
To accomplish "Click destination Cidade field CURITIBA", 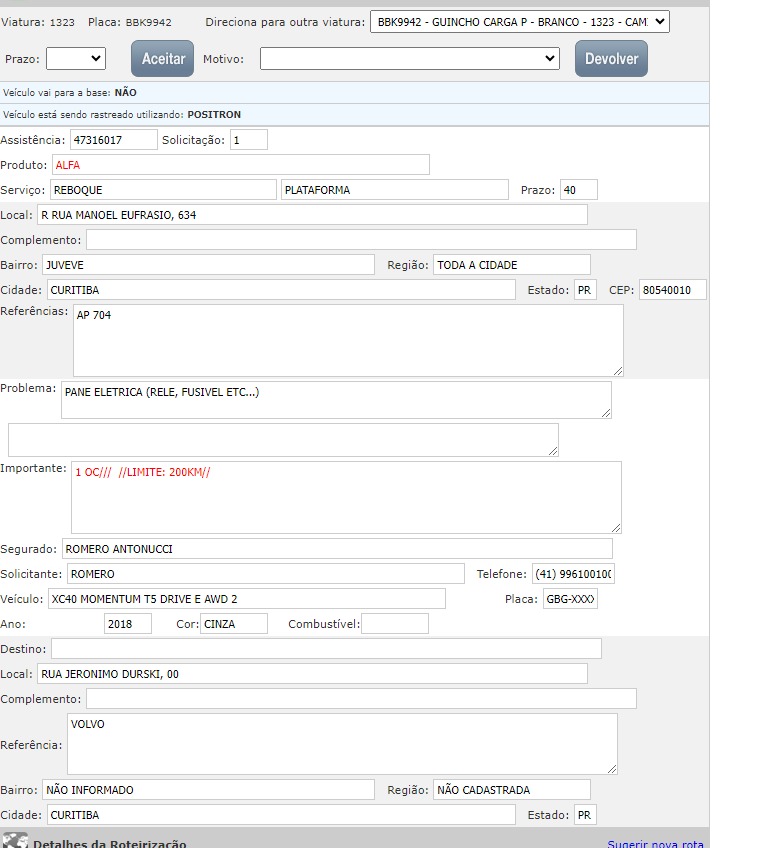I will click(281, 815).
